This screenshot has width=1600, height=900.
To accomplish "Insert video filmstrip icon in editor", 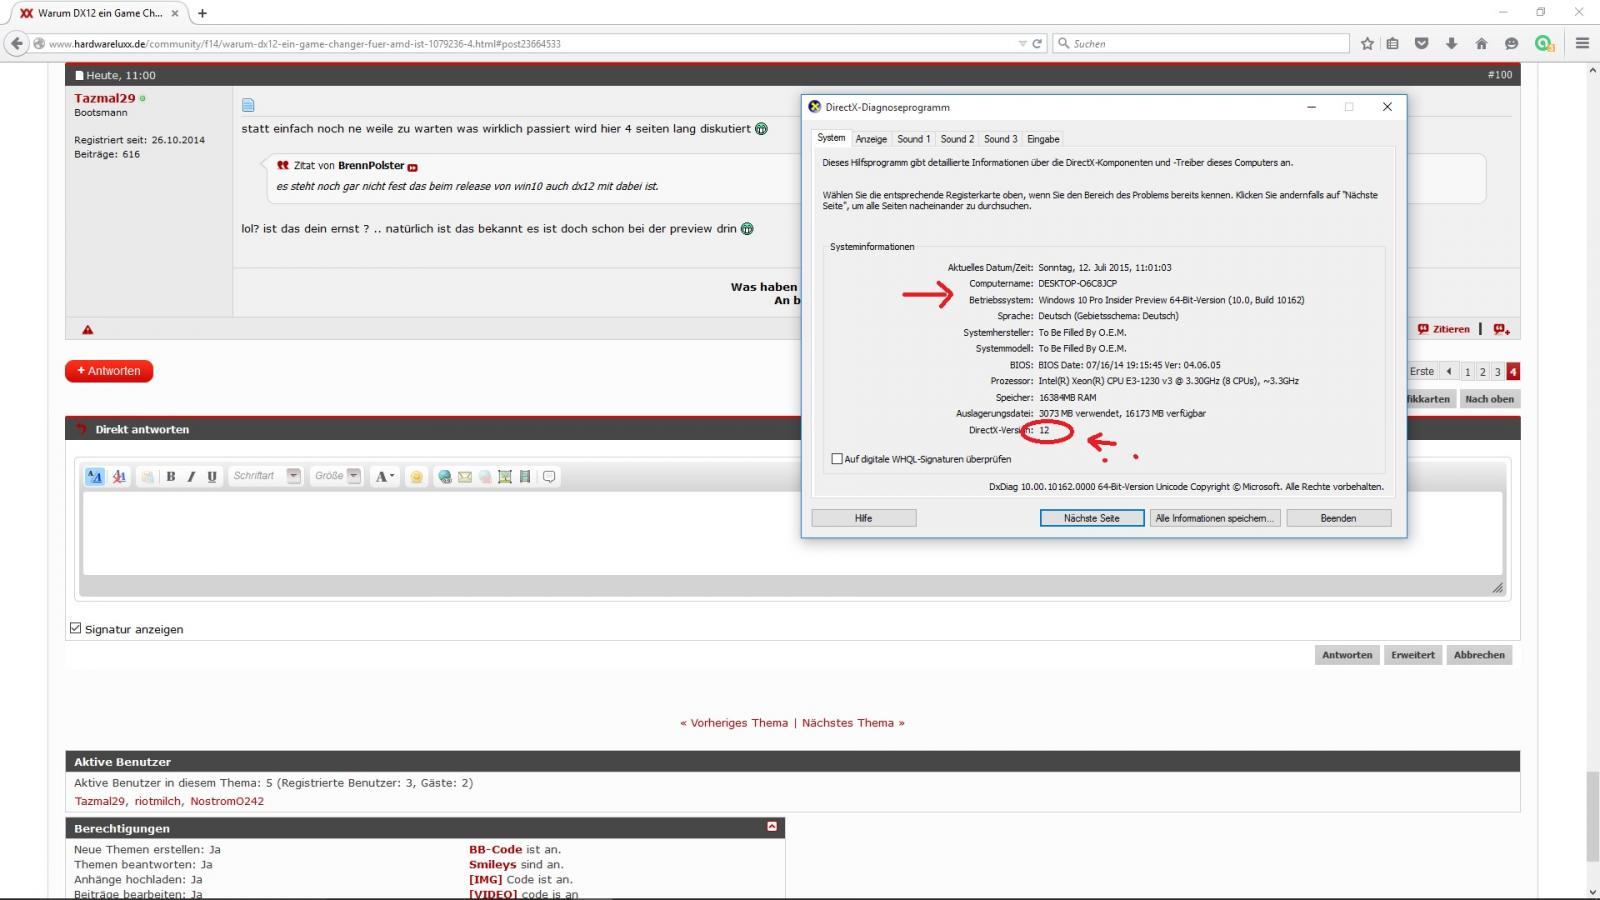I will [525, 477].
